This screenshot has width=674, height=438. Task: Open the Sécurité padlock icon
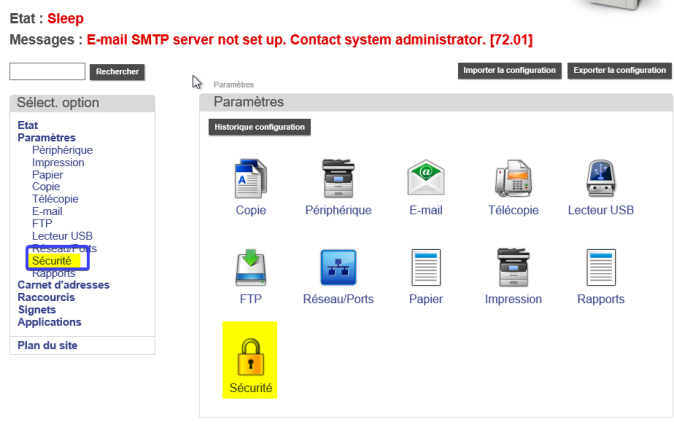pyautogui.click(x=248, y=358)
